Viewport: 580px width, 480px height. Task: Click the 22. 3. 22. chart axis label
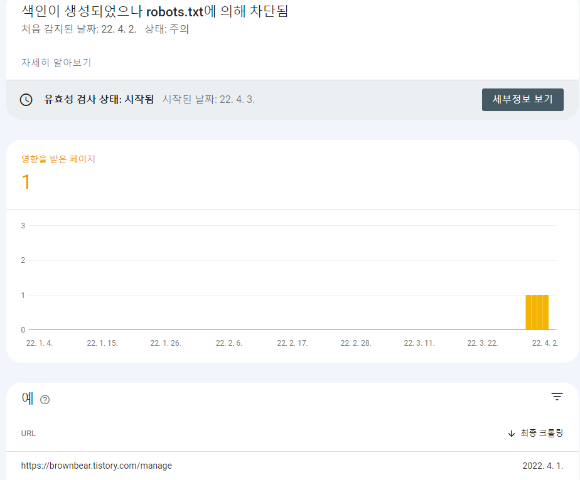point(482,343)
